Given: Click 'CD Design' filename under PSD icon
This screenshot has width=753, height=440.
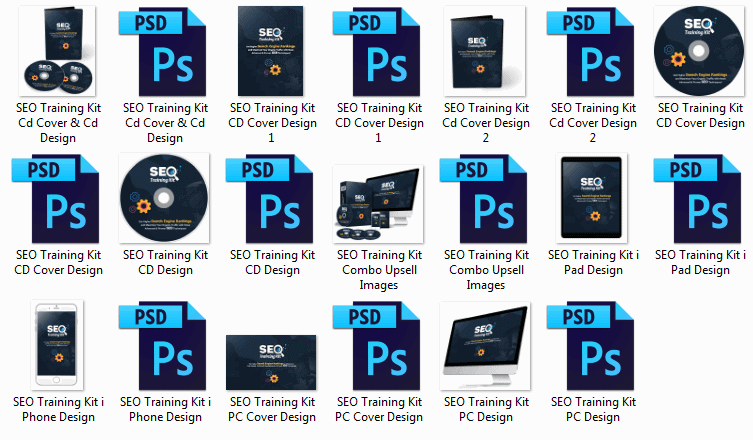Looking at the screenshot, I should coord(272,262).
